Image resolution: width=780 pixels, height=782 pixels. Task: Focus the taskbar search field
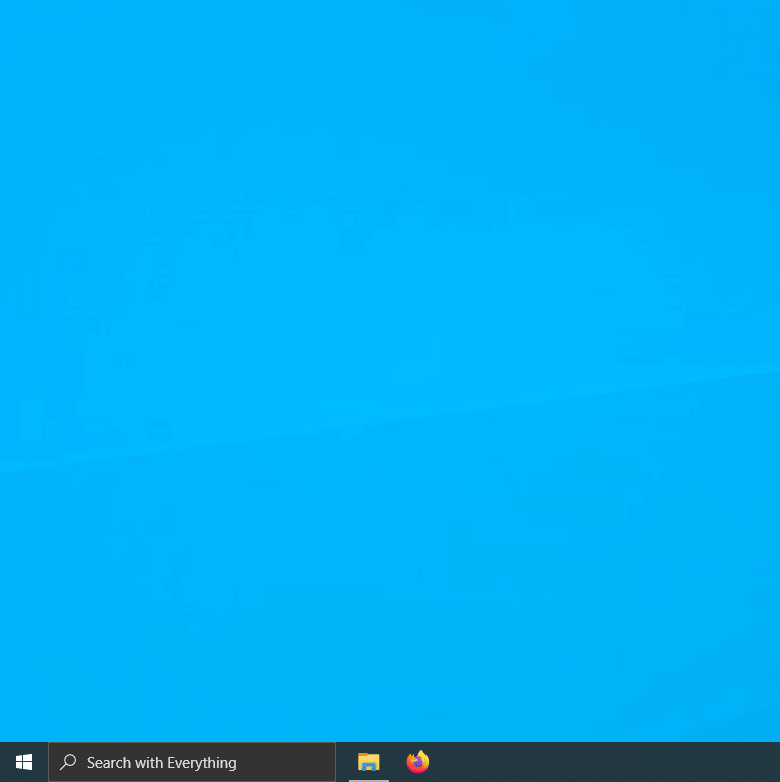pyautogui.click(x=192, y=762)
